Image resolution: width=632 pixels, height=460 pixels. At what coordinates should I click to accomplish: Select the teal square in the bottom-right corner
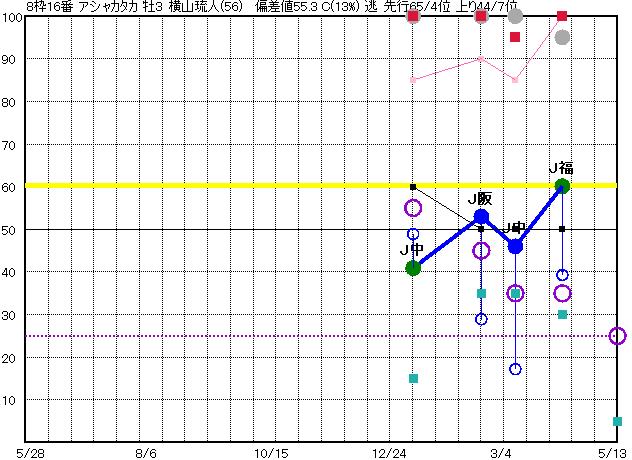point(617,422)
